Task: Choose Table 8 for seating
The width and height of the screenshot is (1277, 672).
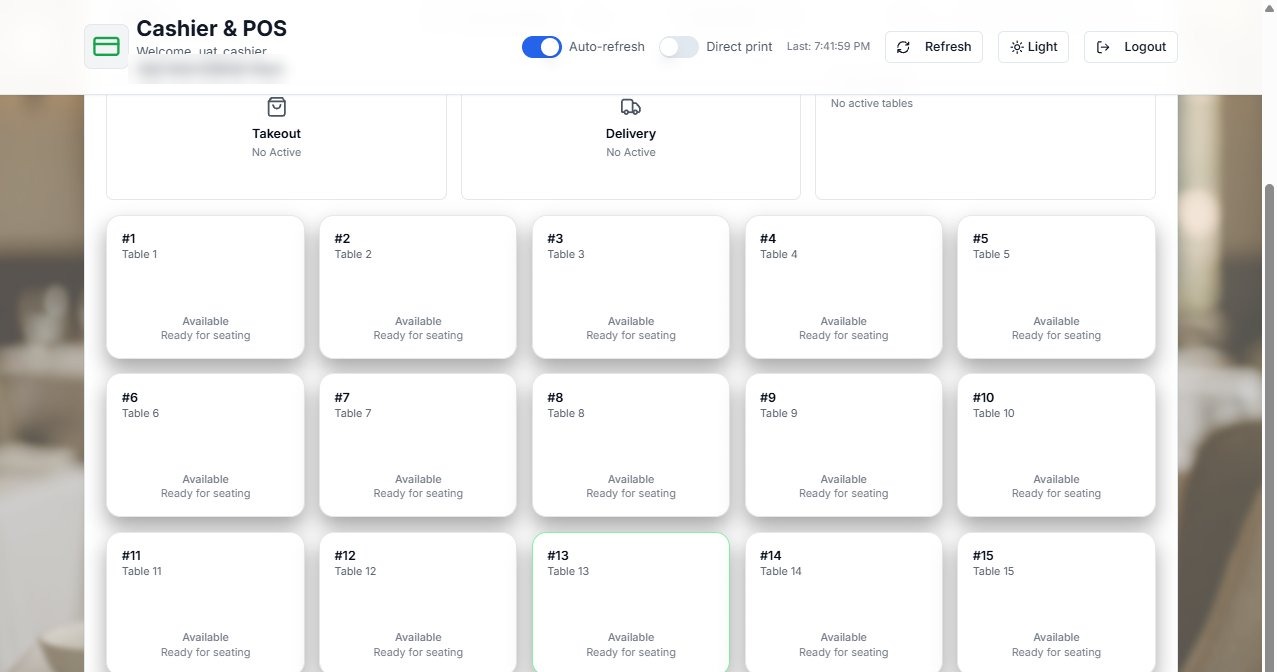Action: coord(631,445)
